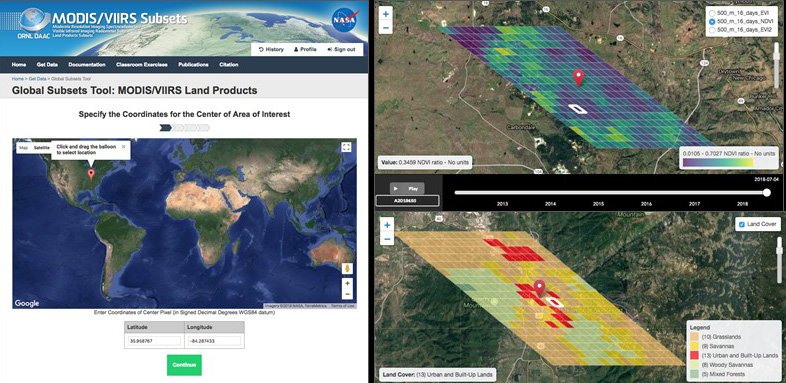Select the 500_m_16_days_NDVI layer
Viewport: 786px width, 383px height.
712,22
